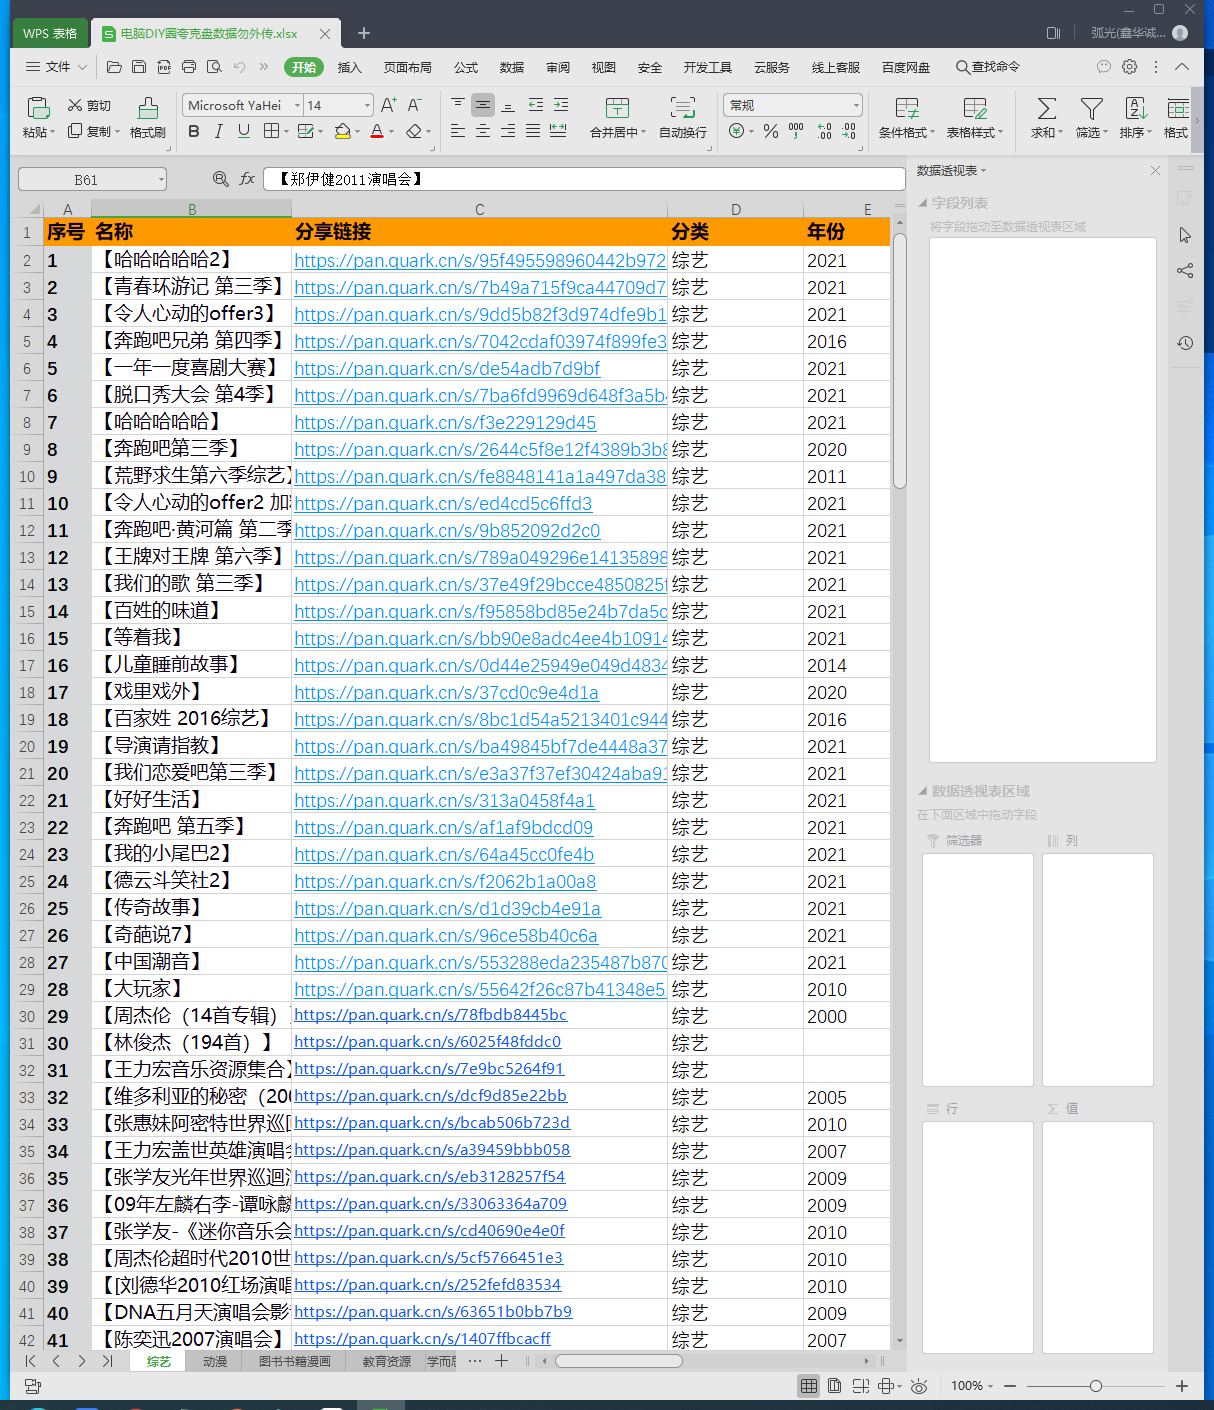Increase font size with A+ icon

click(x=389, y=105)
